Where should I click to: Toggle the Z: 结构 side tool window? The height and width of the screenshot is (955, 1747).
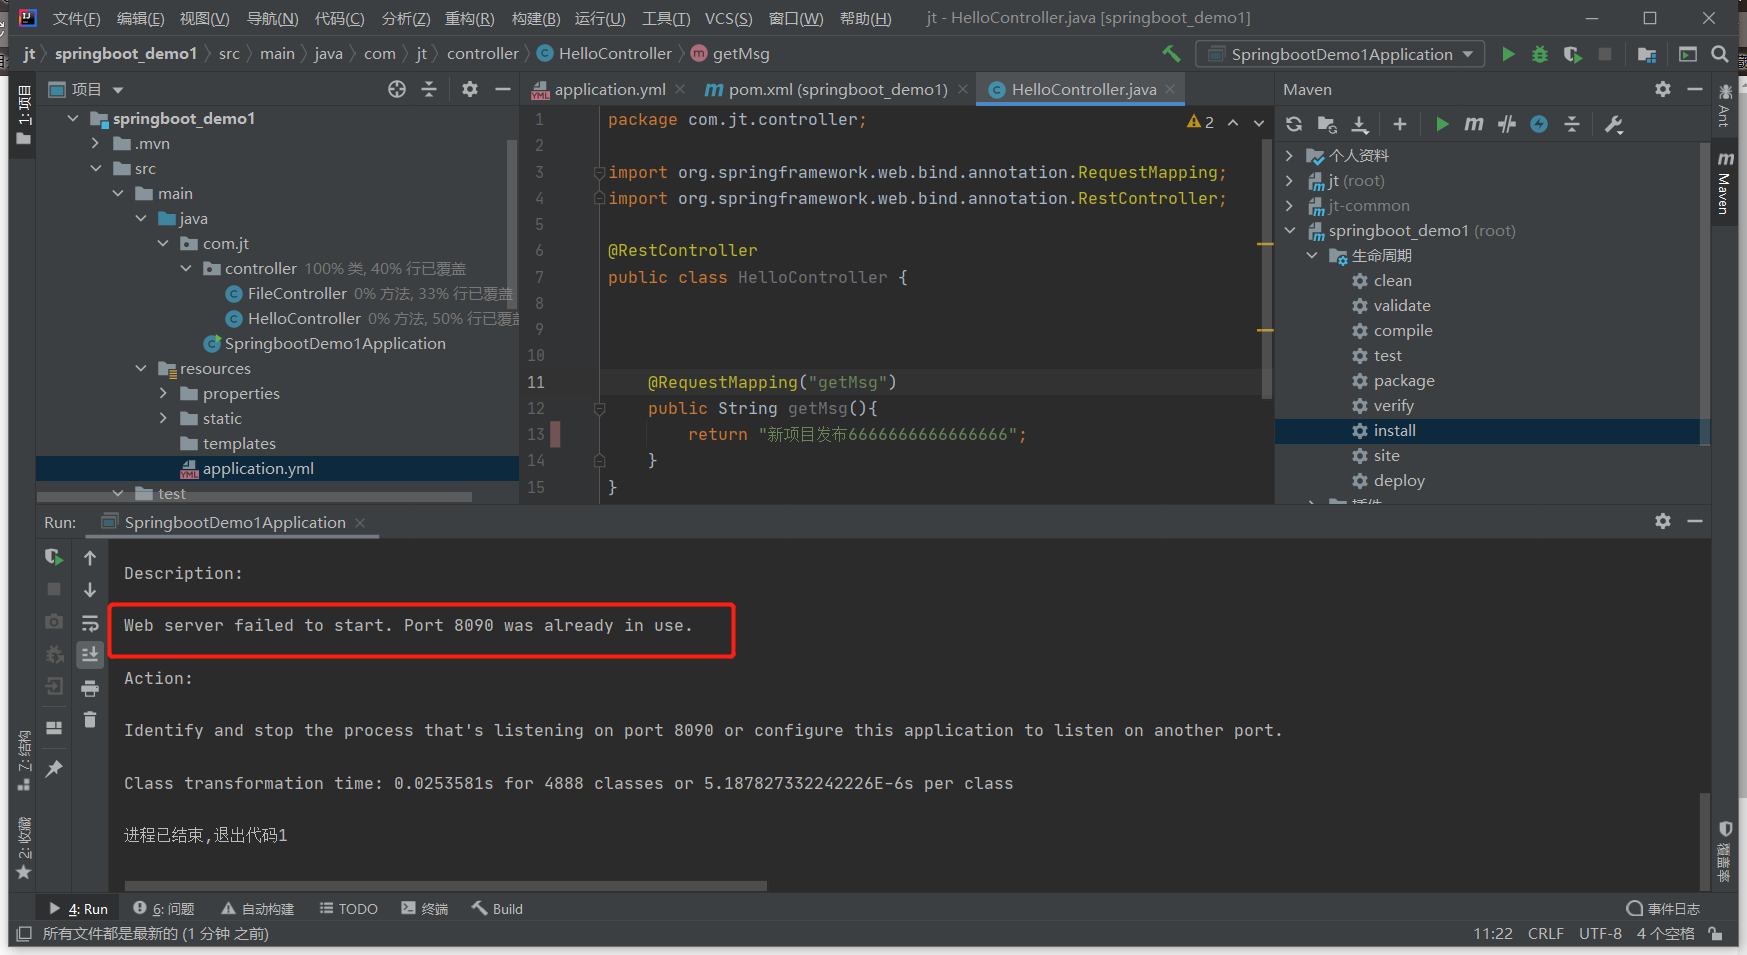pyautogui.click(x=24, y=760)
